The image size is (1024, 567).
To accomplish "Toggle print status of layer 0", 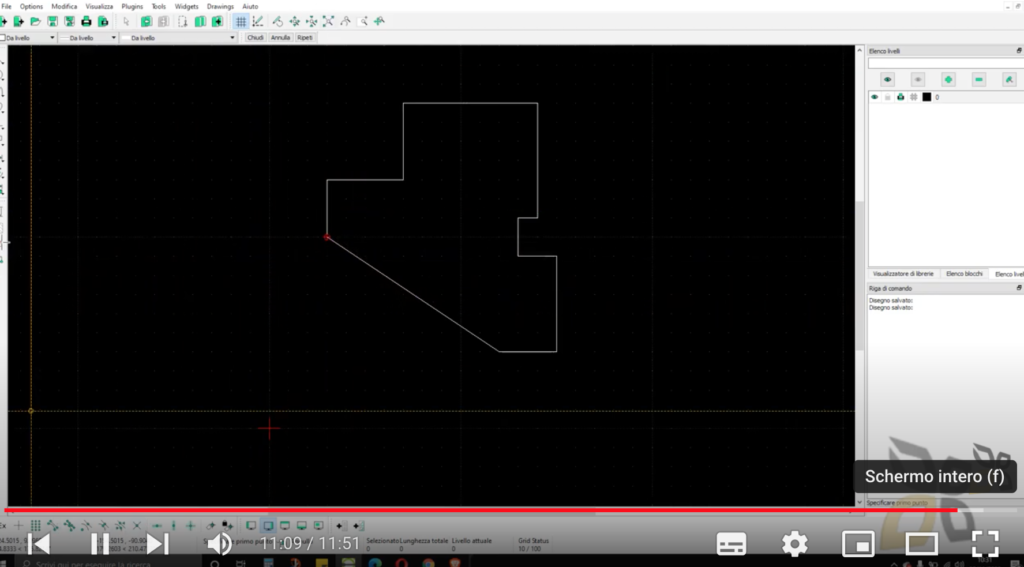I will (901, 97).
